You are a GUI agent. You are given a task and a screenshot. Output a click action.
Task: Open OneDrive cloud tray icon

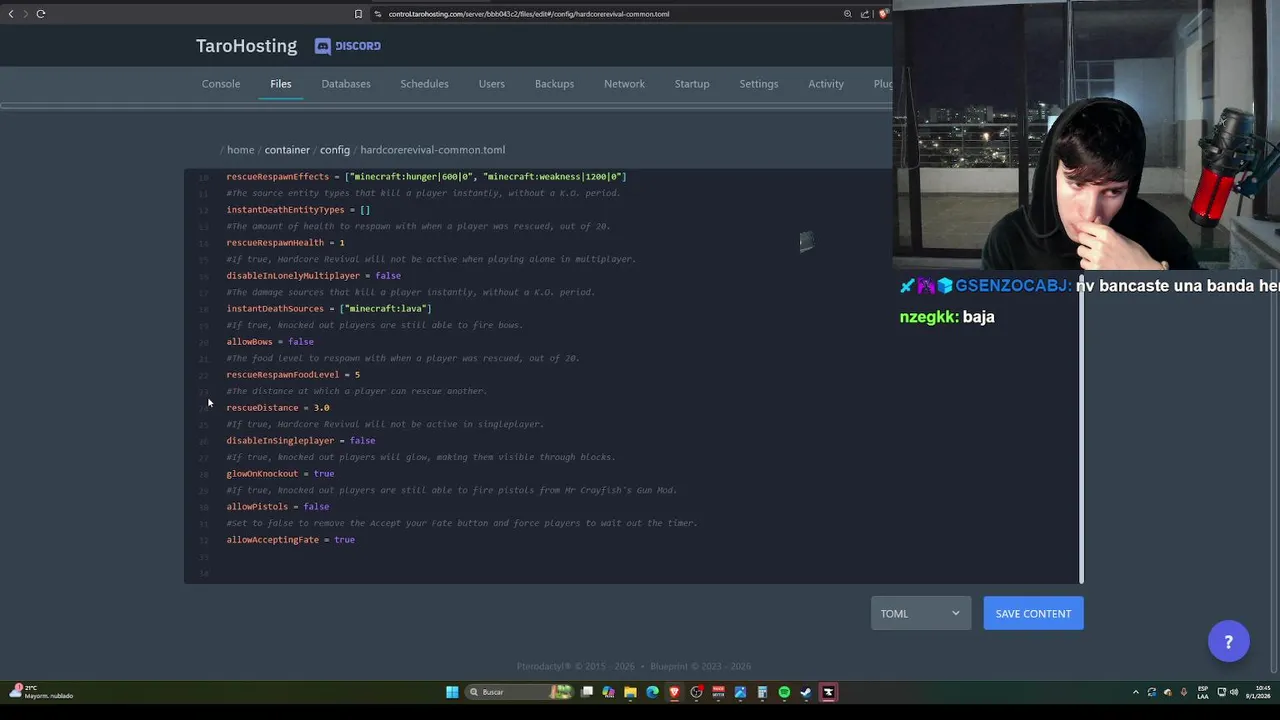click(x=1168, y=692)
